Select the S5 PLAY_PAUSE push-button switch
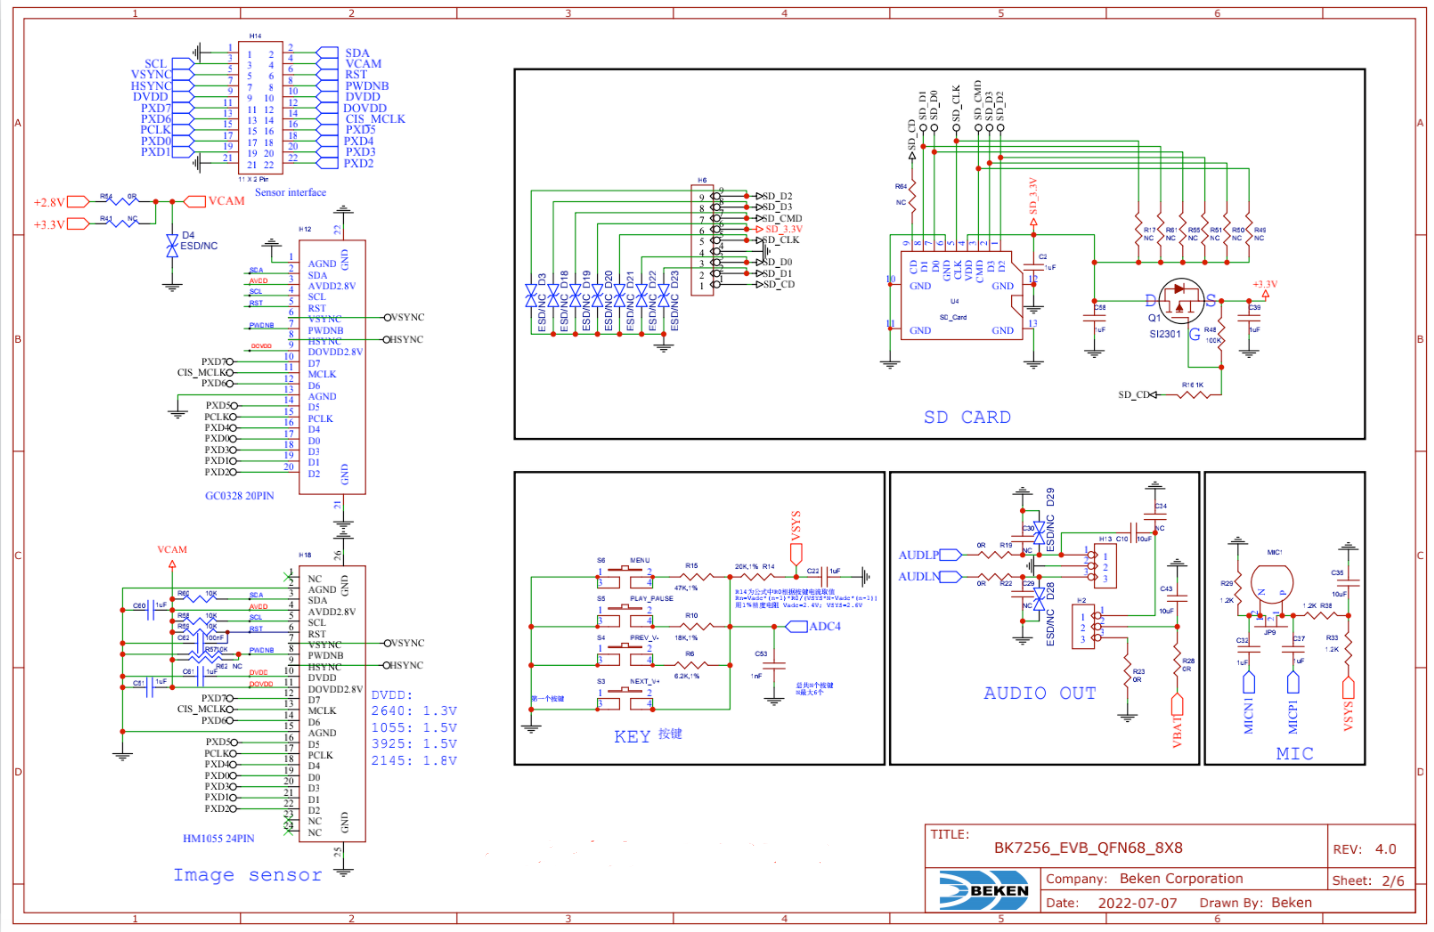1434x932 pixels. click(x=625, y=615)
